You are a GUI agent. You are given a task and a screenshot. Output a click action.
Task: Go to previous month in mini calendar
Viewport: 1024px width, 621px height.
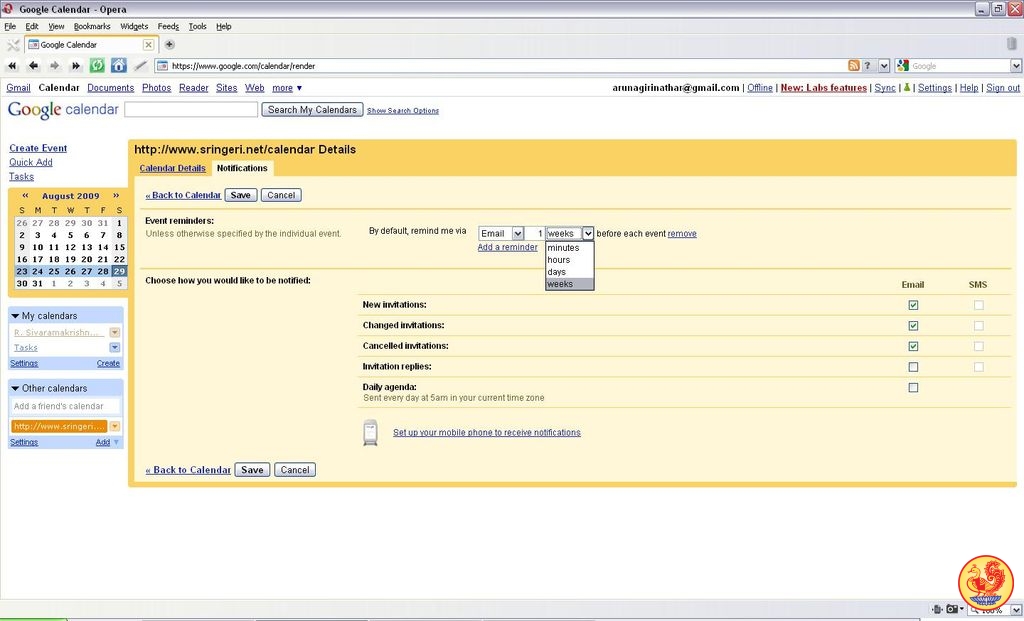click(x=25, y=195)
